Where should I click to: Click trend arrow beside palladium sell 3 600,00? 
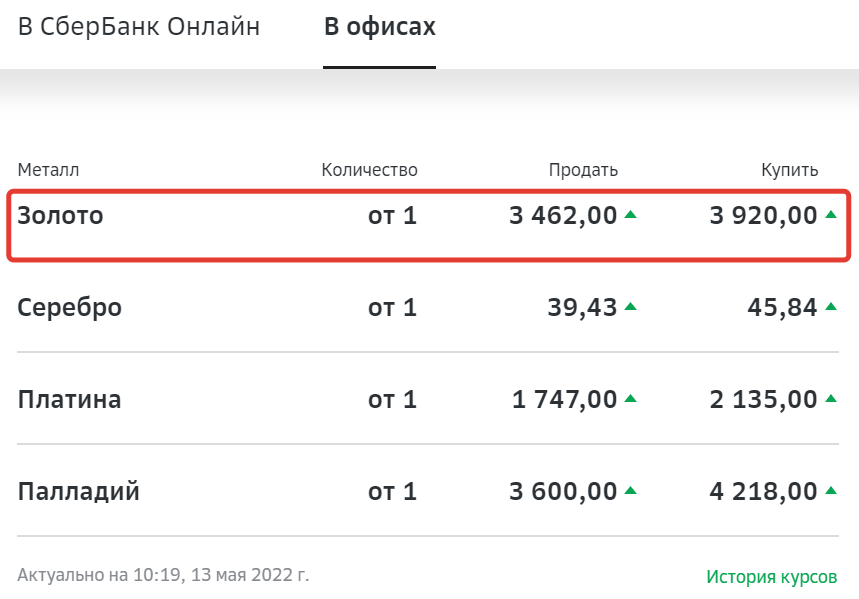coord(630,491)
